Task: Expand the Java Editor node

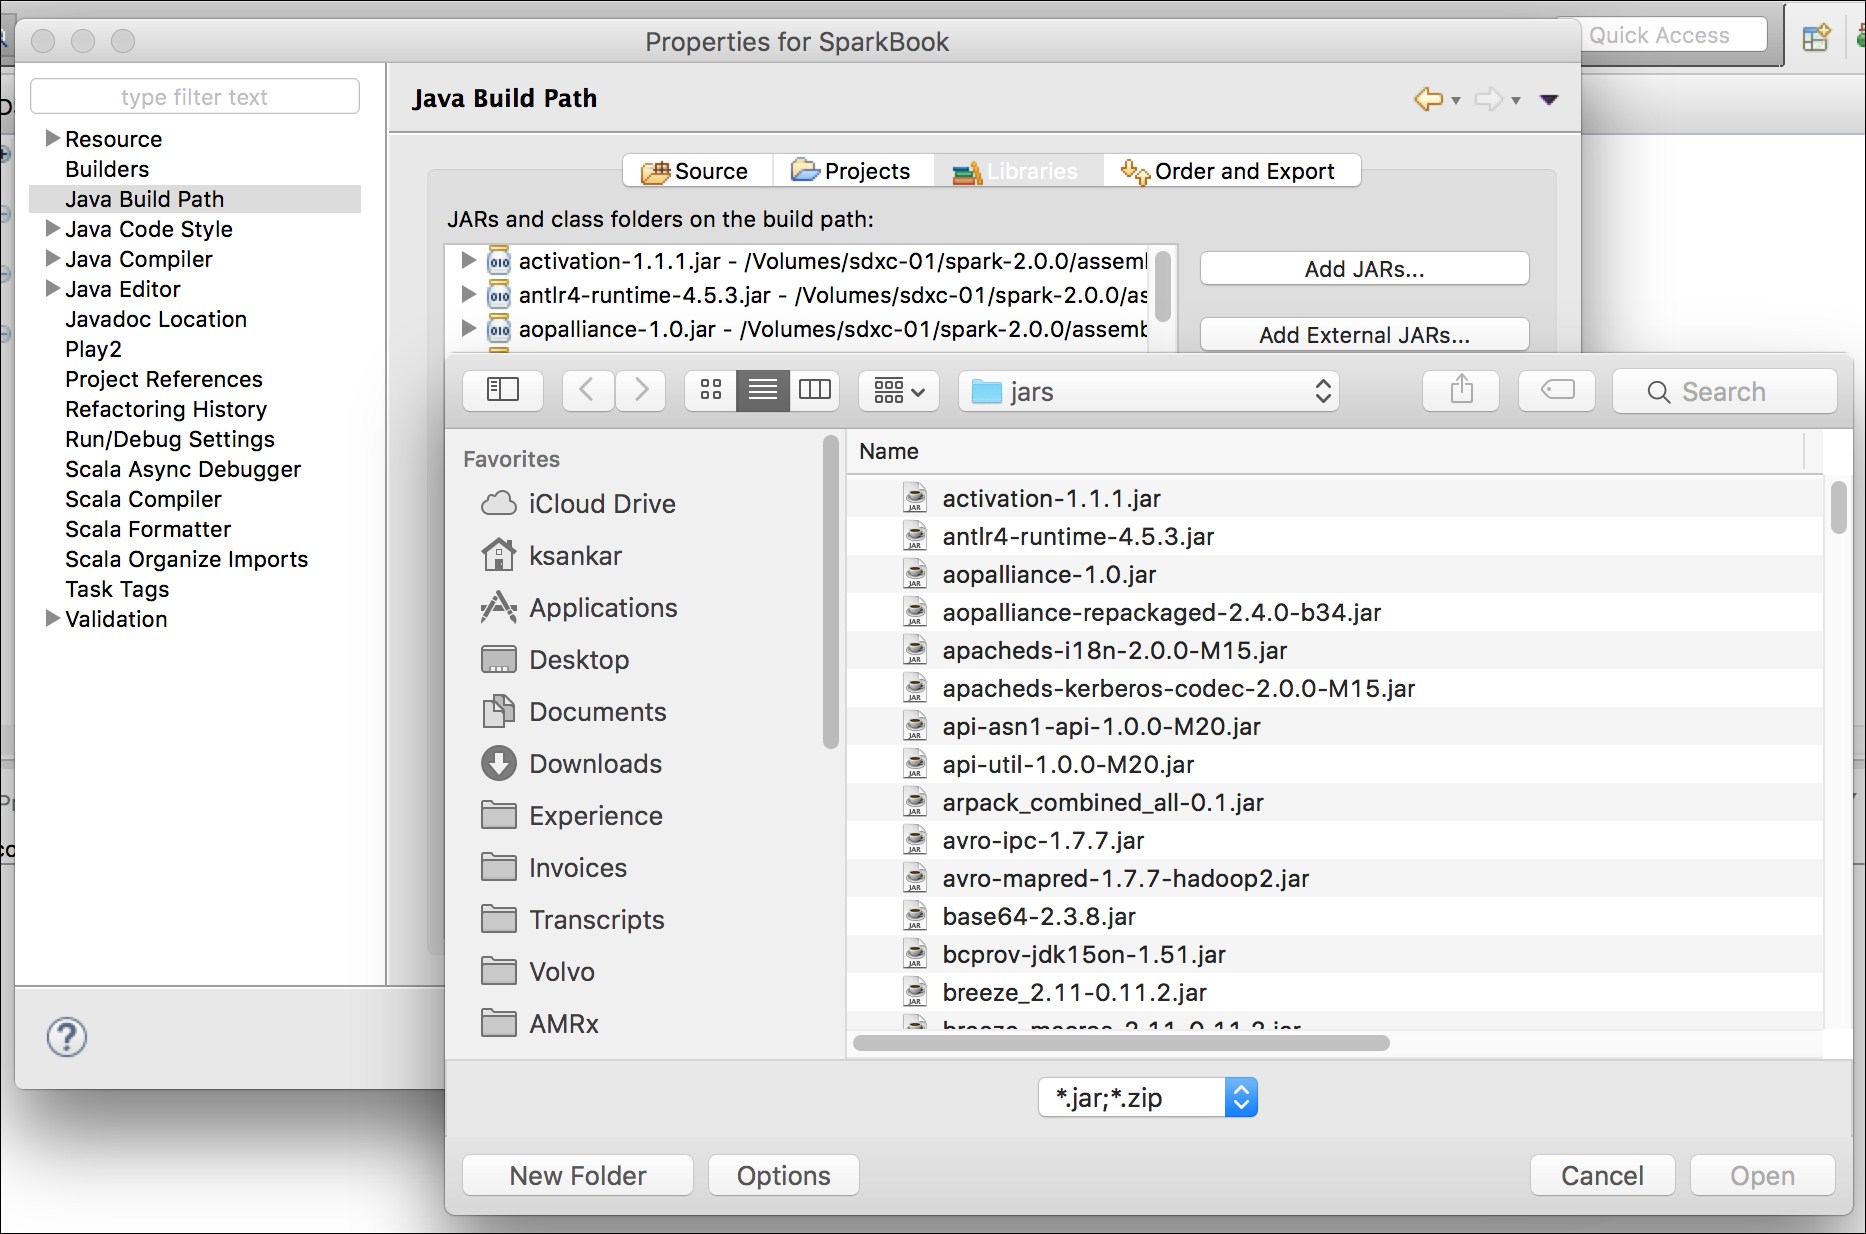Action: (x=53, y=288)
